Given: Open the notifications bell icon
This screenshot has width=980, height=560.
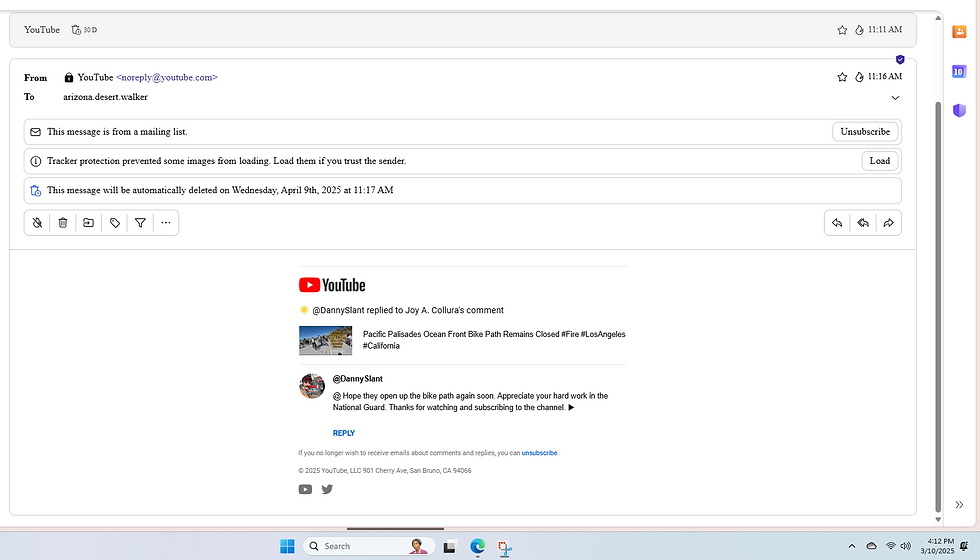Looking at the screenshot, I should tap(964, 546).
